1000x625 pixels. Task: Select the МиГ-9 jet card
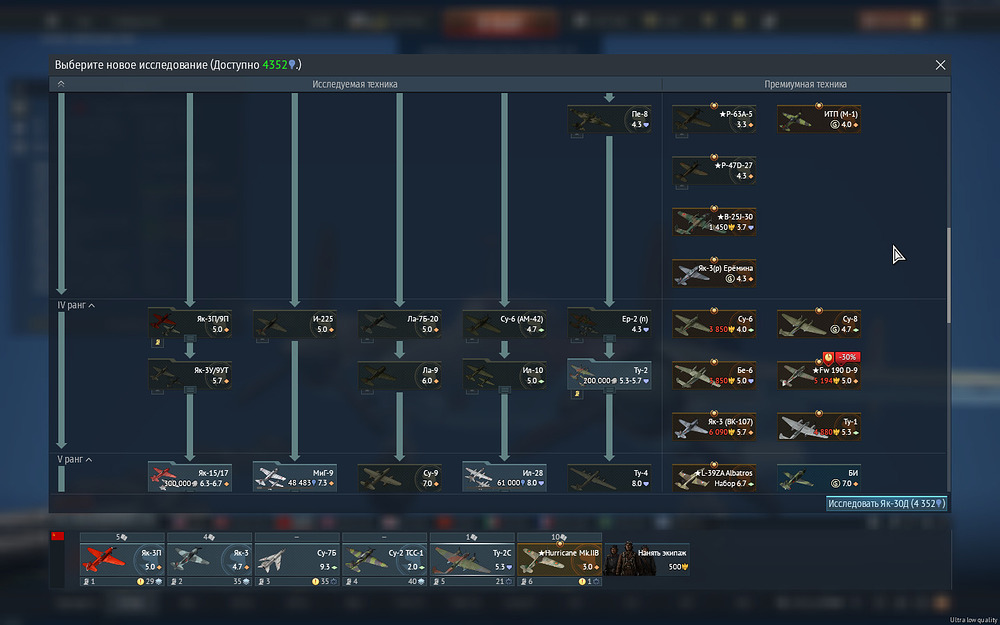pos(295,478)
